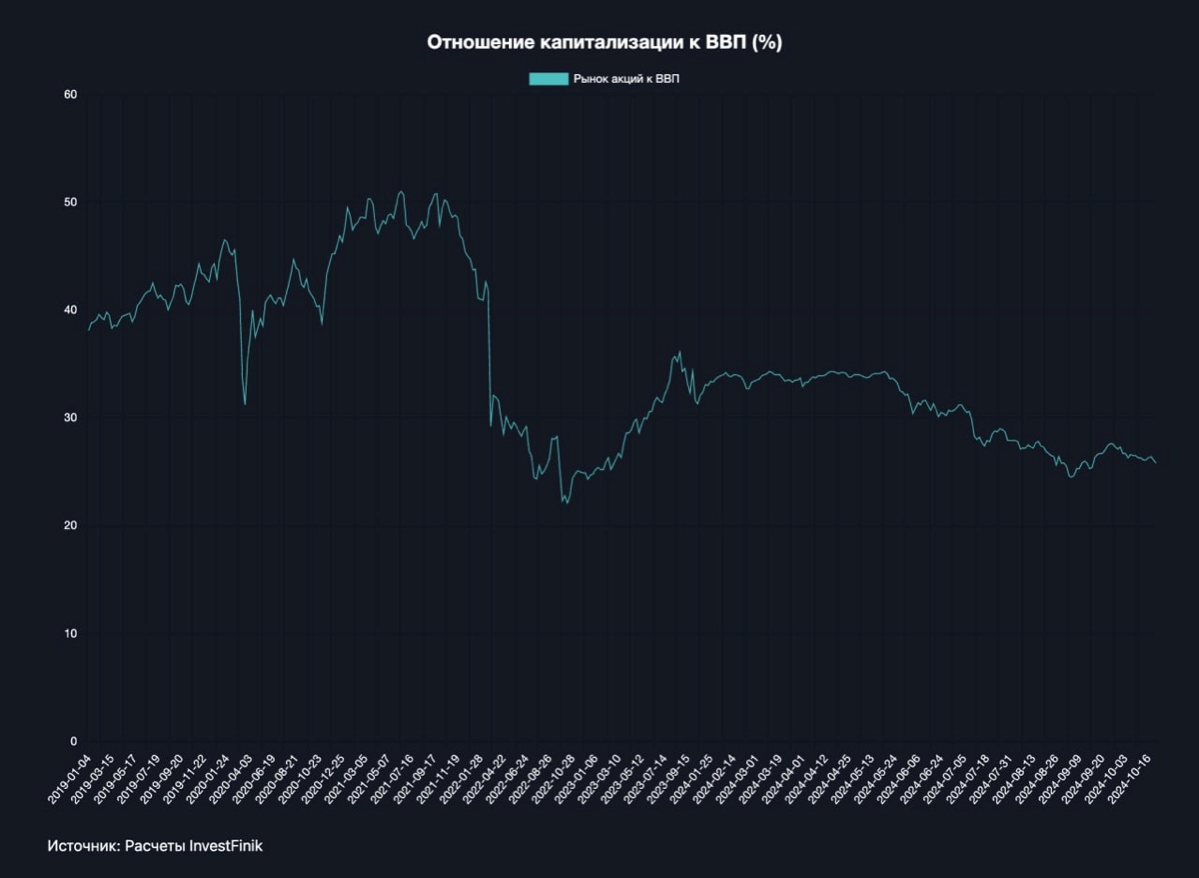The image size is (1199, 878).
Task: Click the x-axis date 2024-10-16
Action: coord(1127,779)
